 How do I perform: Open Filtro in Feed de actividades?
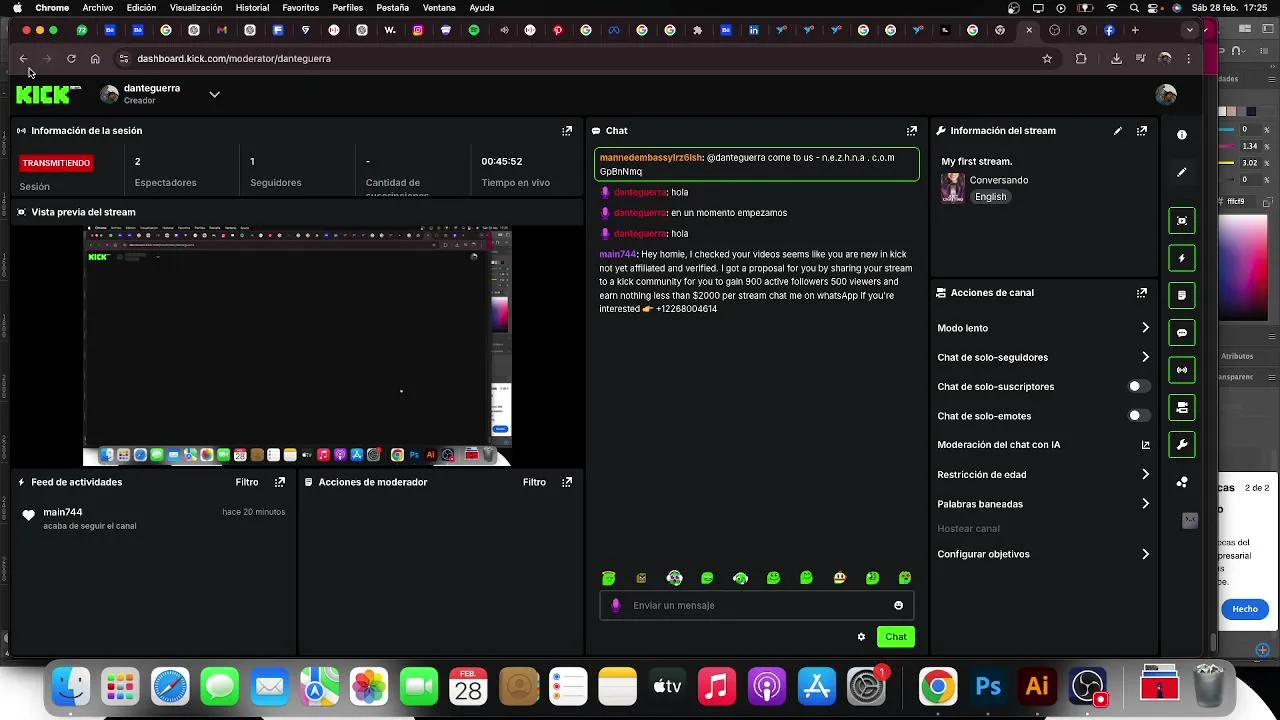click(247, 482)
